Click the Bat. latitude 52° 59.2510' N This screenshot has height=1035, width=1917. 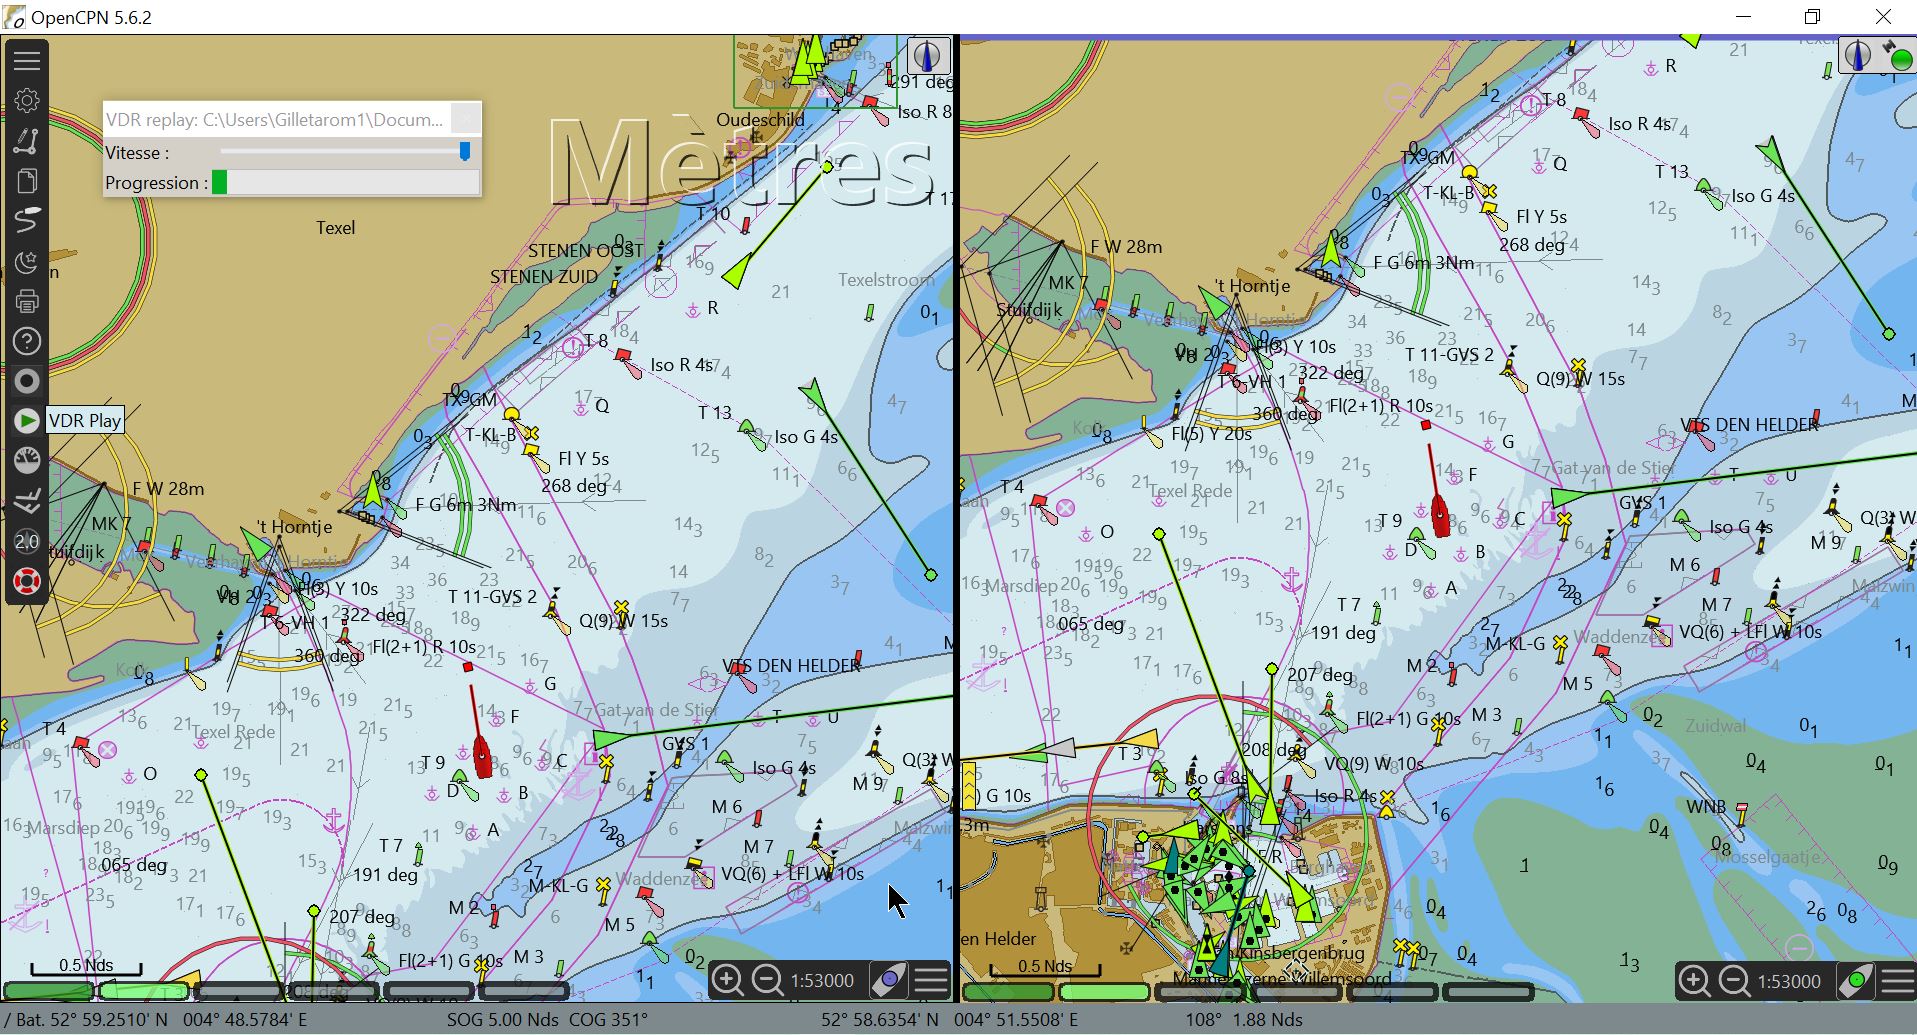[92, 1020]
